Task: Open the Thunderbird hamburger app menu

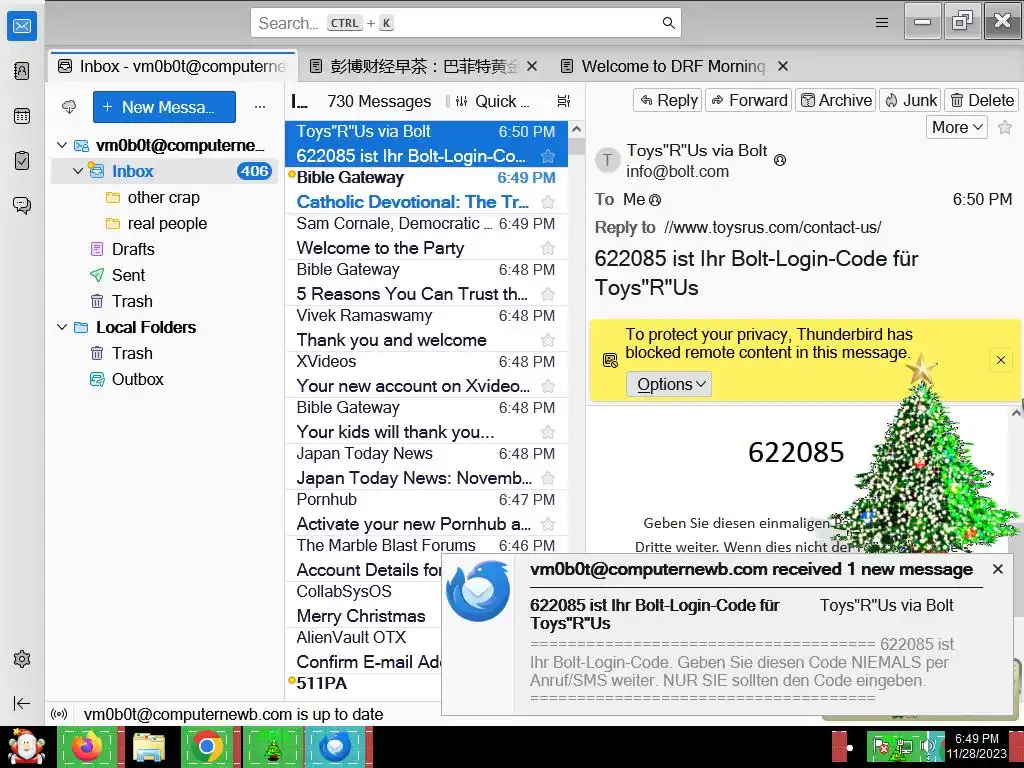Action: tap(882, 23)
